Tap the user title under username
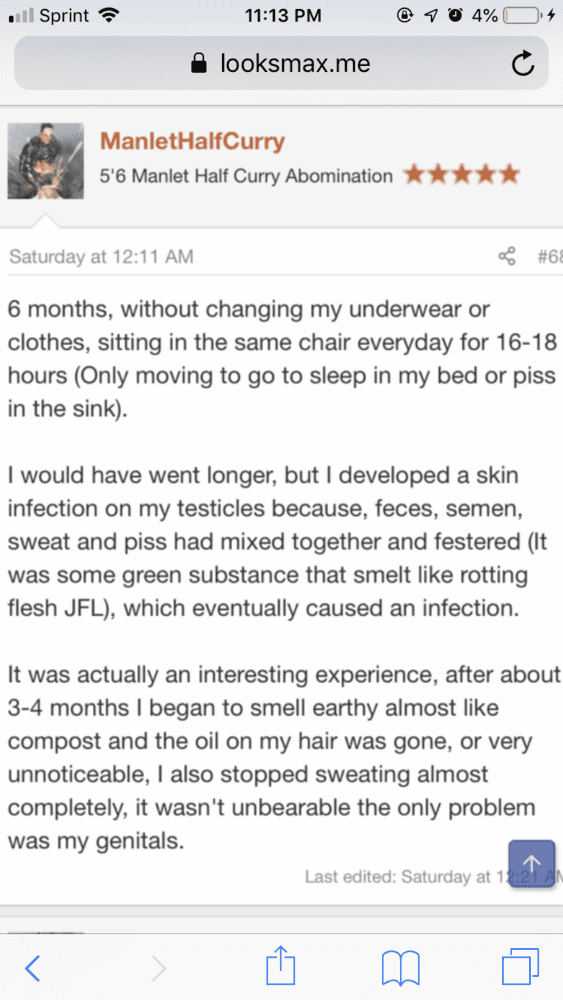 click(x=246, y=175)
